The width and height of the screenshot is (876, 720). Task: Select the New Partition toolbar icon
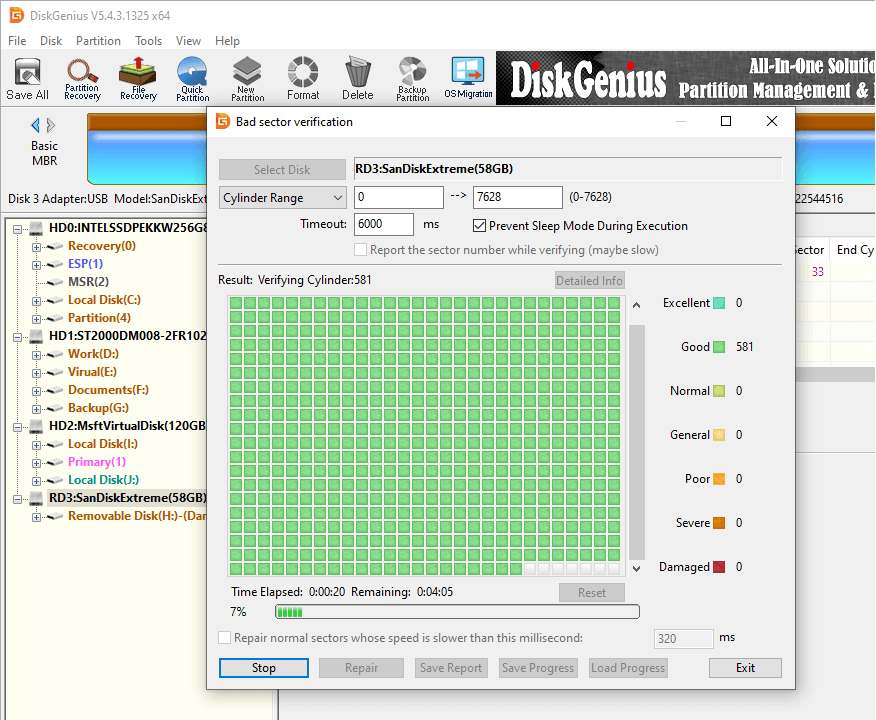pyautogui.click(x=247, y=78)
